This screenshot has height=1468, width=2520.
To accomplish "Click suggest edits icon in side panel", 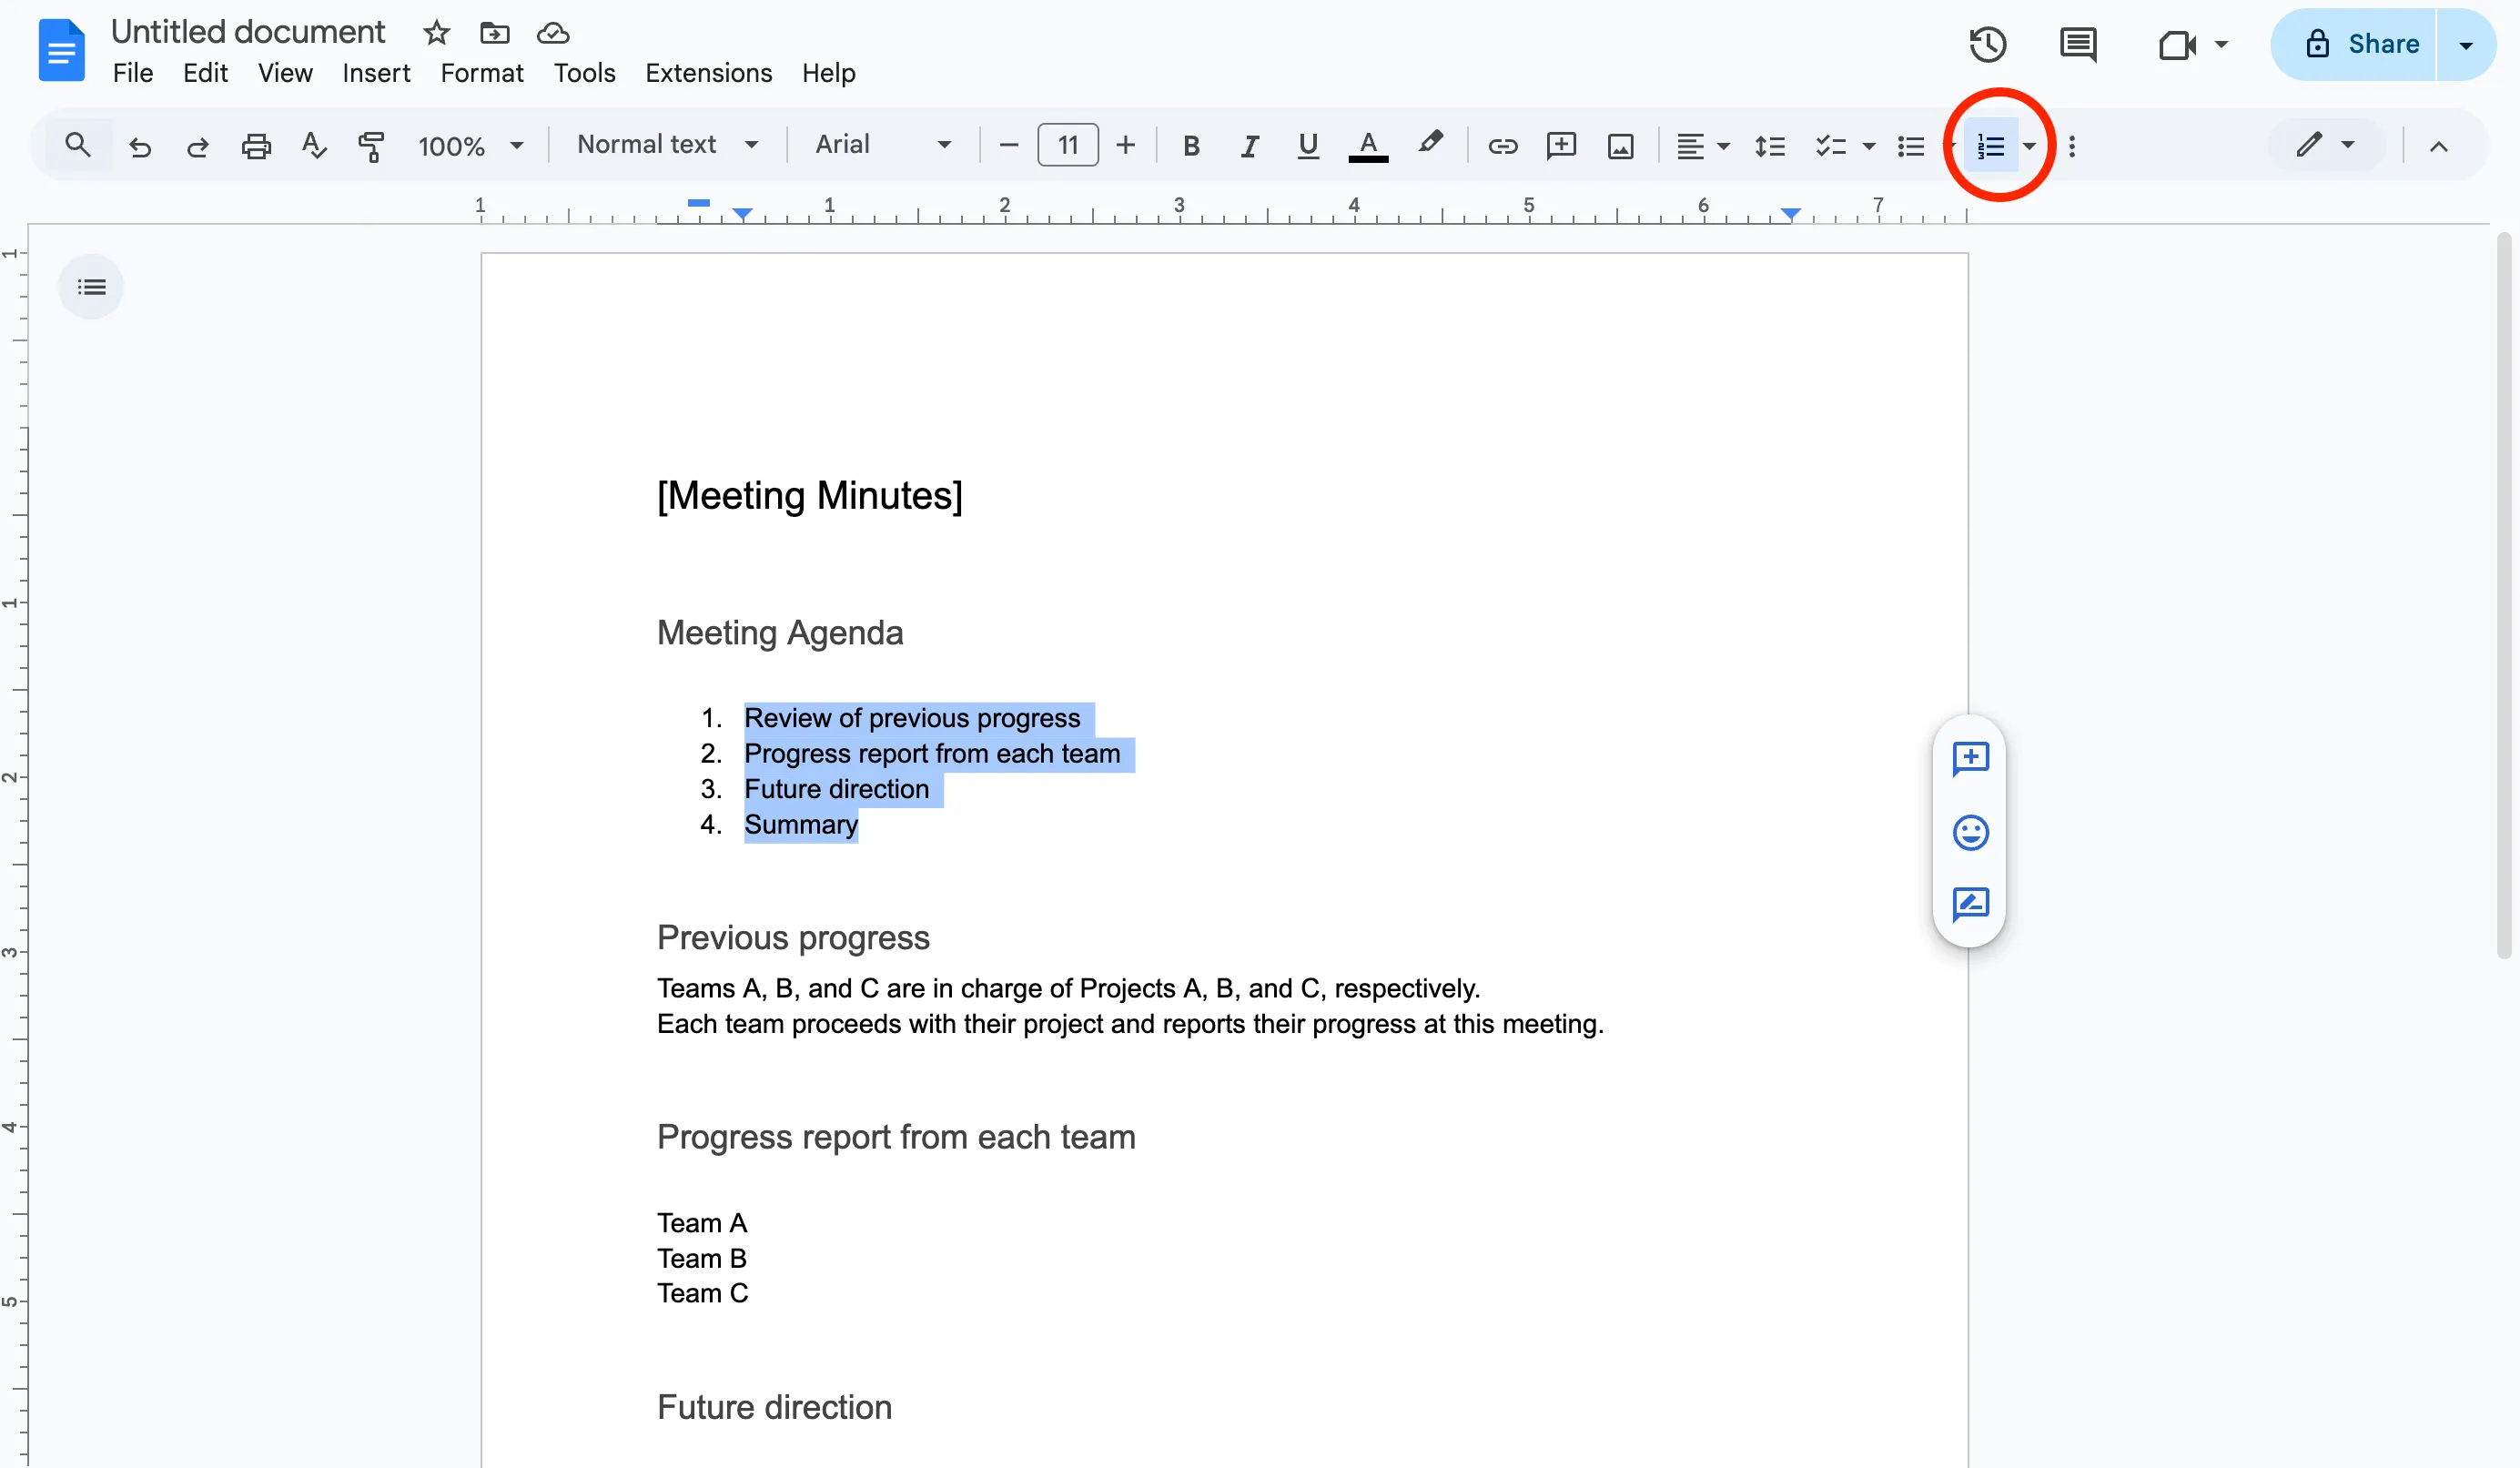I will click(1970, 904).
